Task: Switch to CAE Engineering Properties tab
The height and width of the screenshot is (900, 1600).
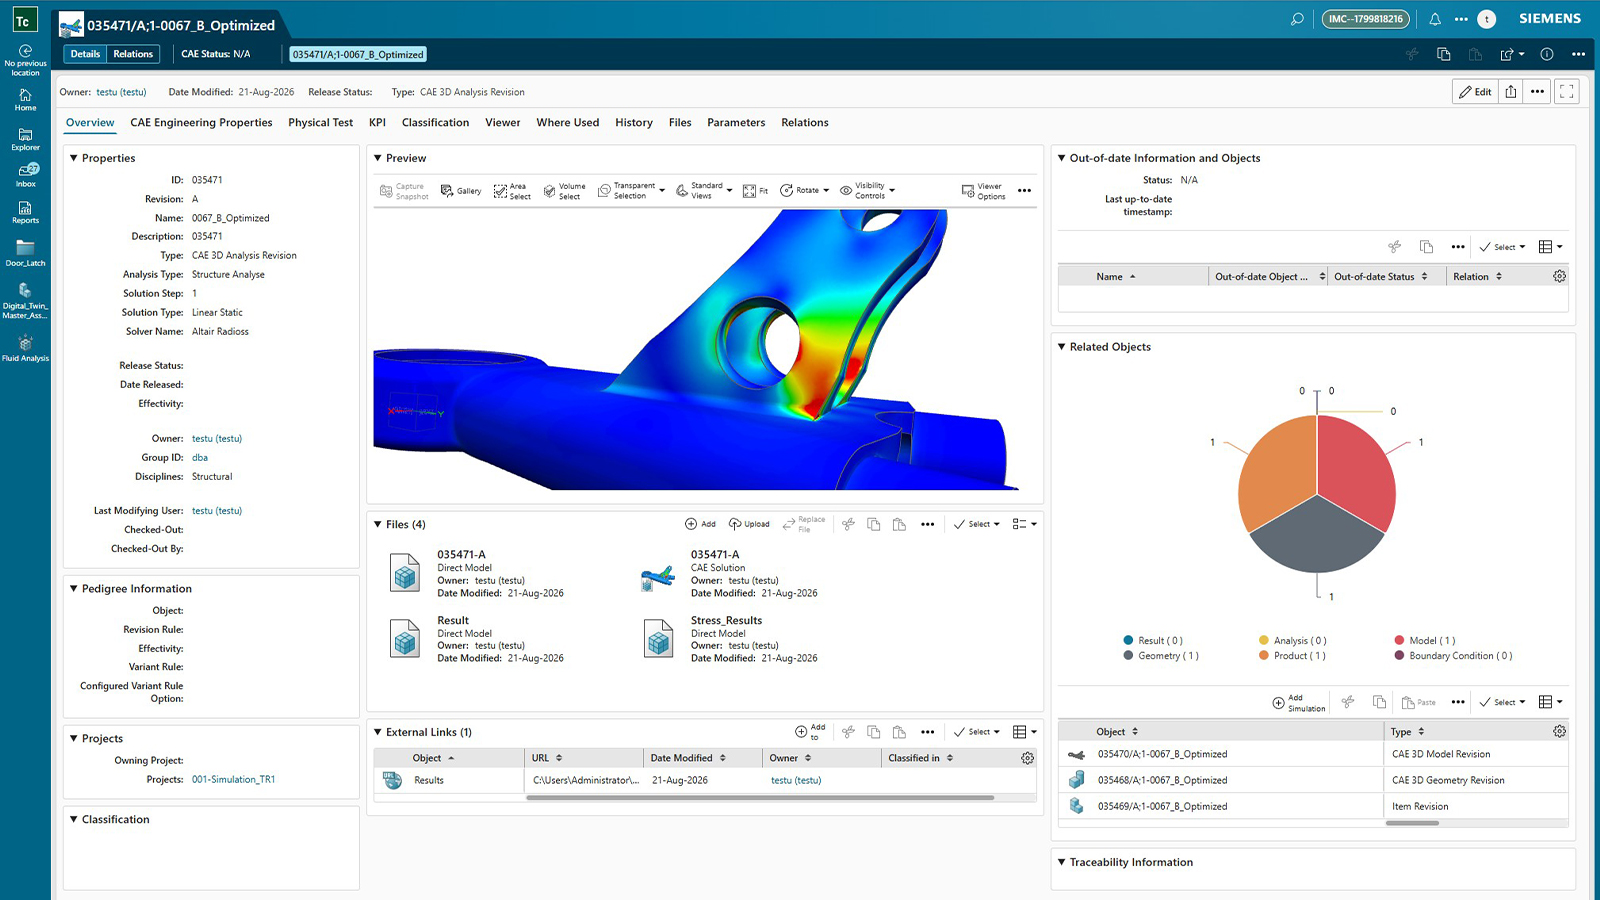Action: point(201,123)
